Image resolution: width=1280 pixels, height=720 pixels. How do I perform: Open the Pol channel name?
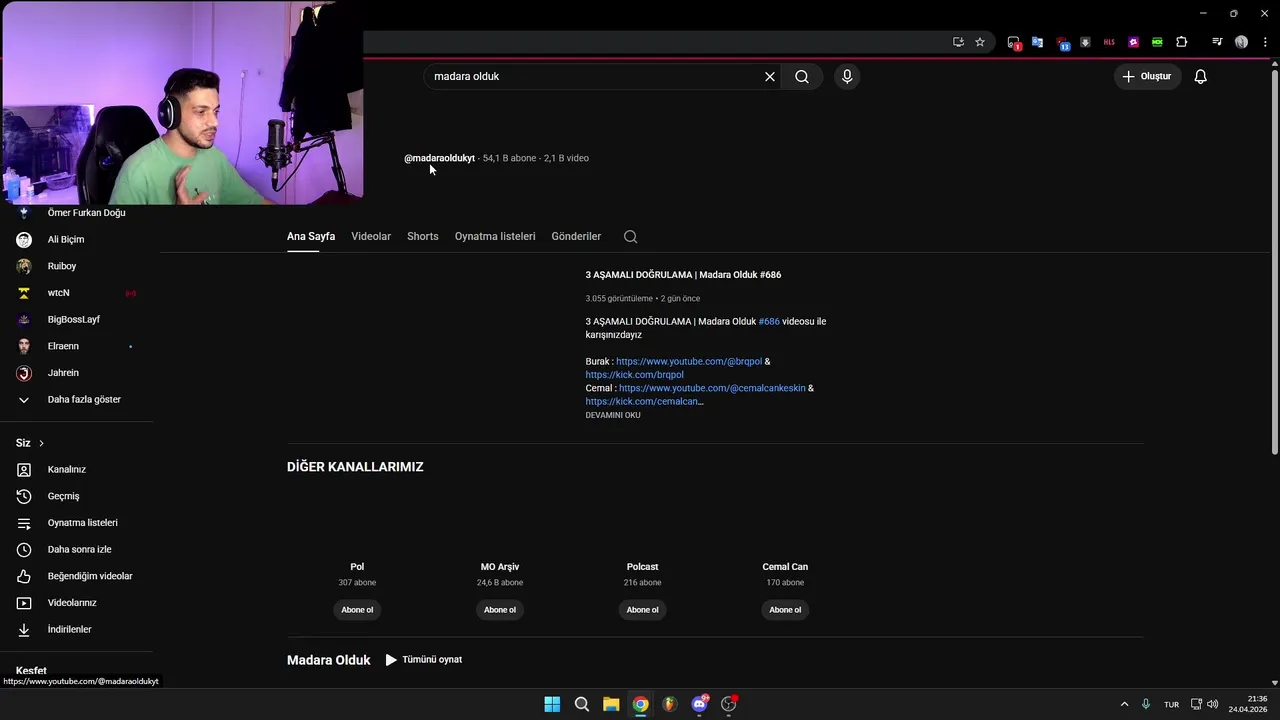[357, 567]
